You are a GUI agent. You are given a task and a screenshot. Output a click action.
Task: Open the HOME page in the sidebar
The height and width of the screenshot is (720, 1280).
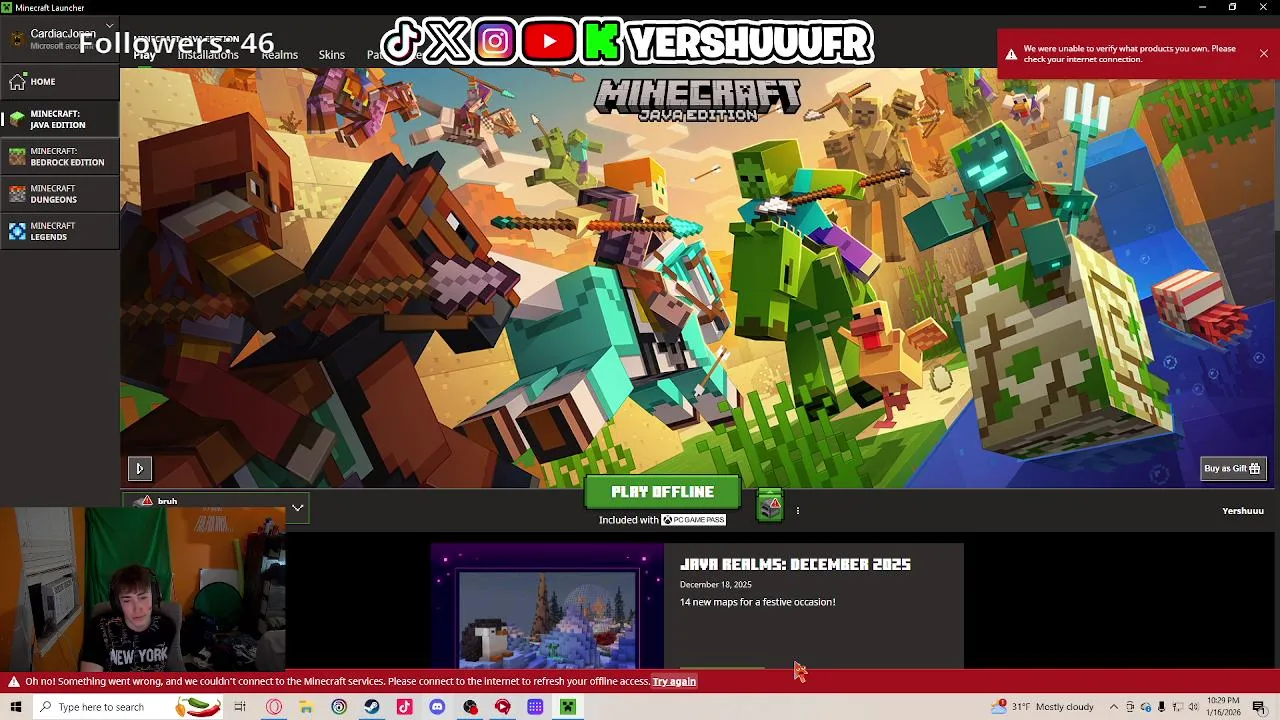tap(60, 82)
